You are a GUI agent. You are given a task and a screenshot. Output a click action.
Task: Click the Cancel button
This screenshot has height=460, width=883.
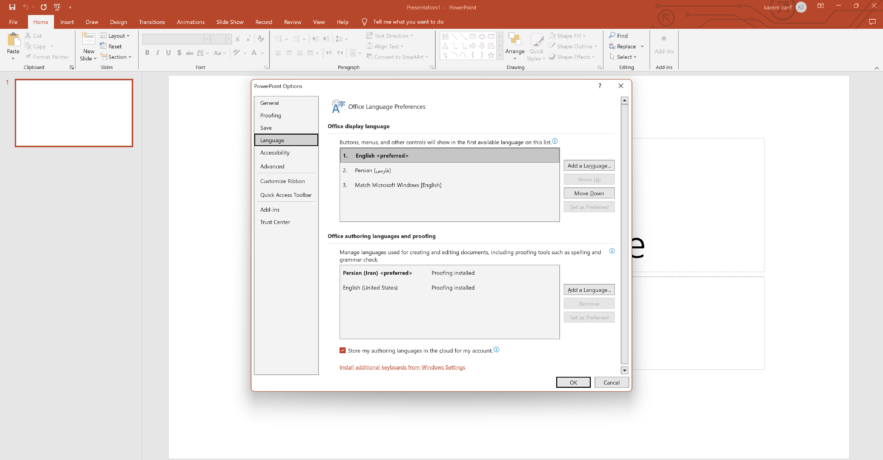[612, 382]
